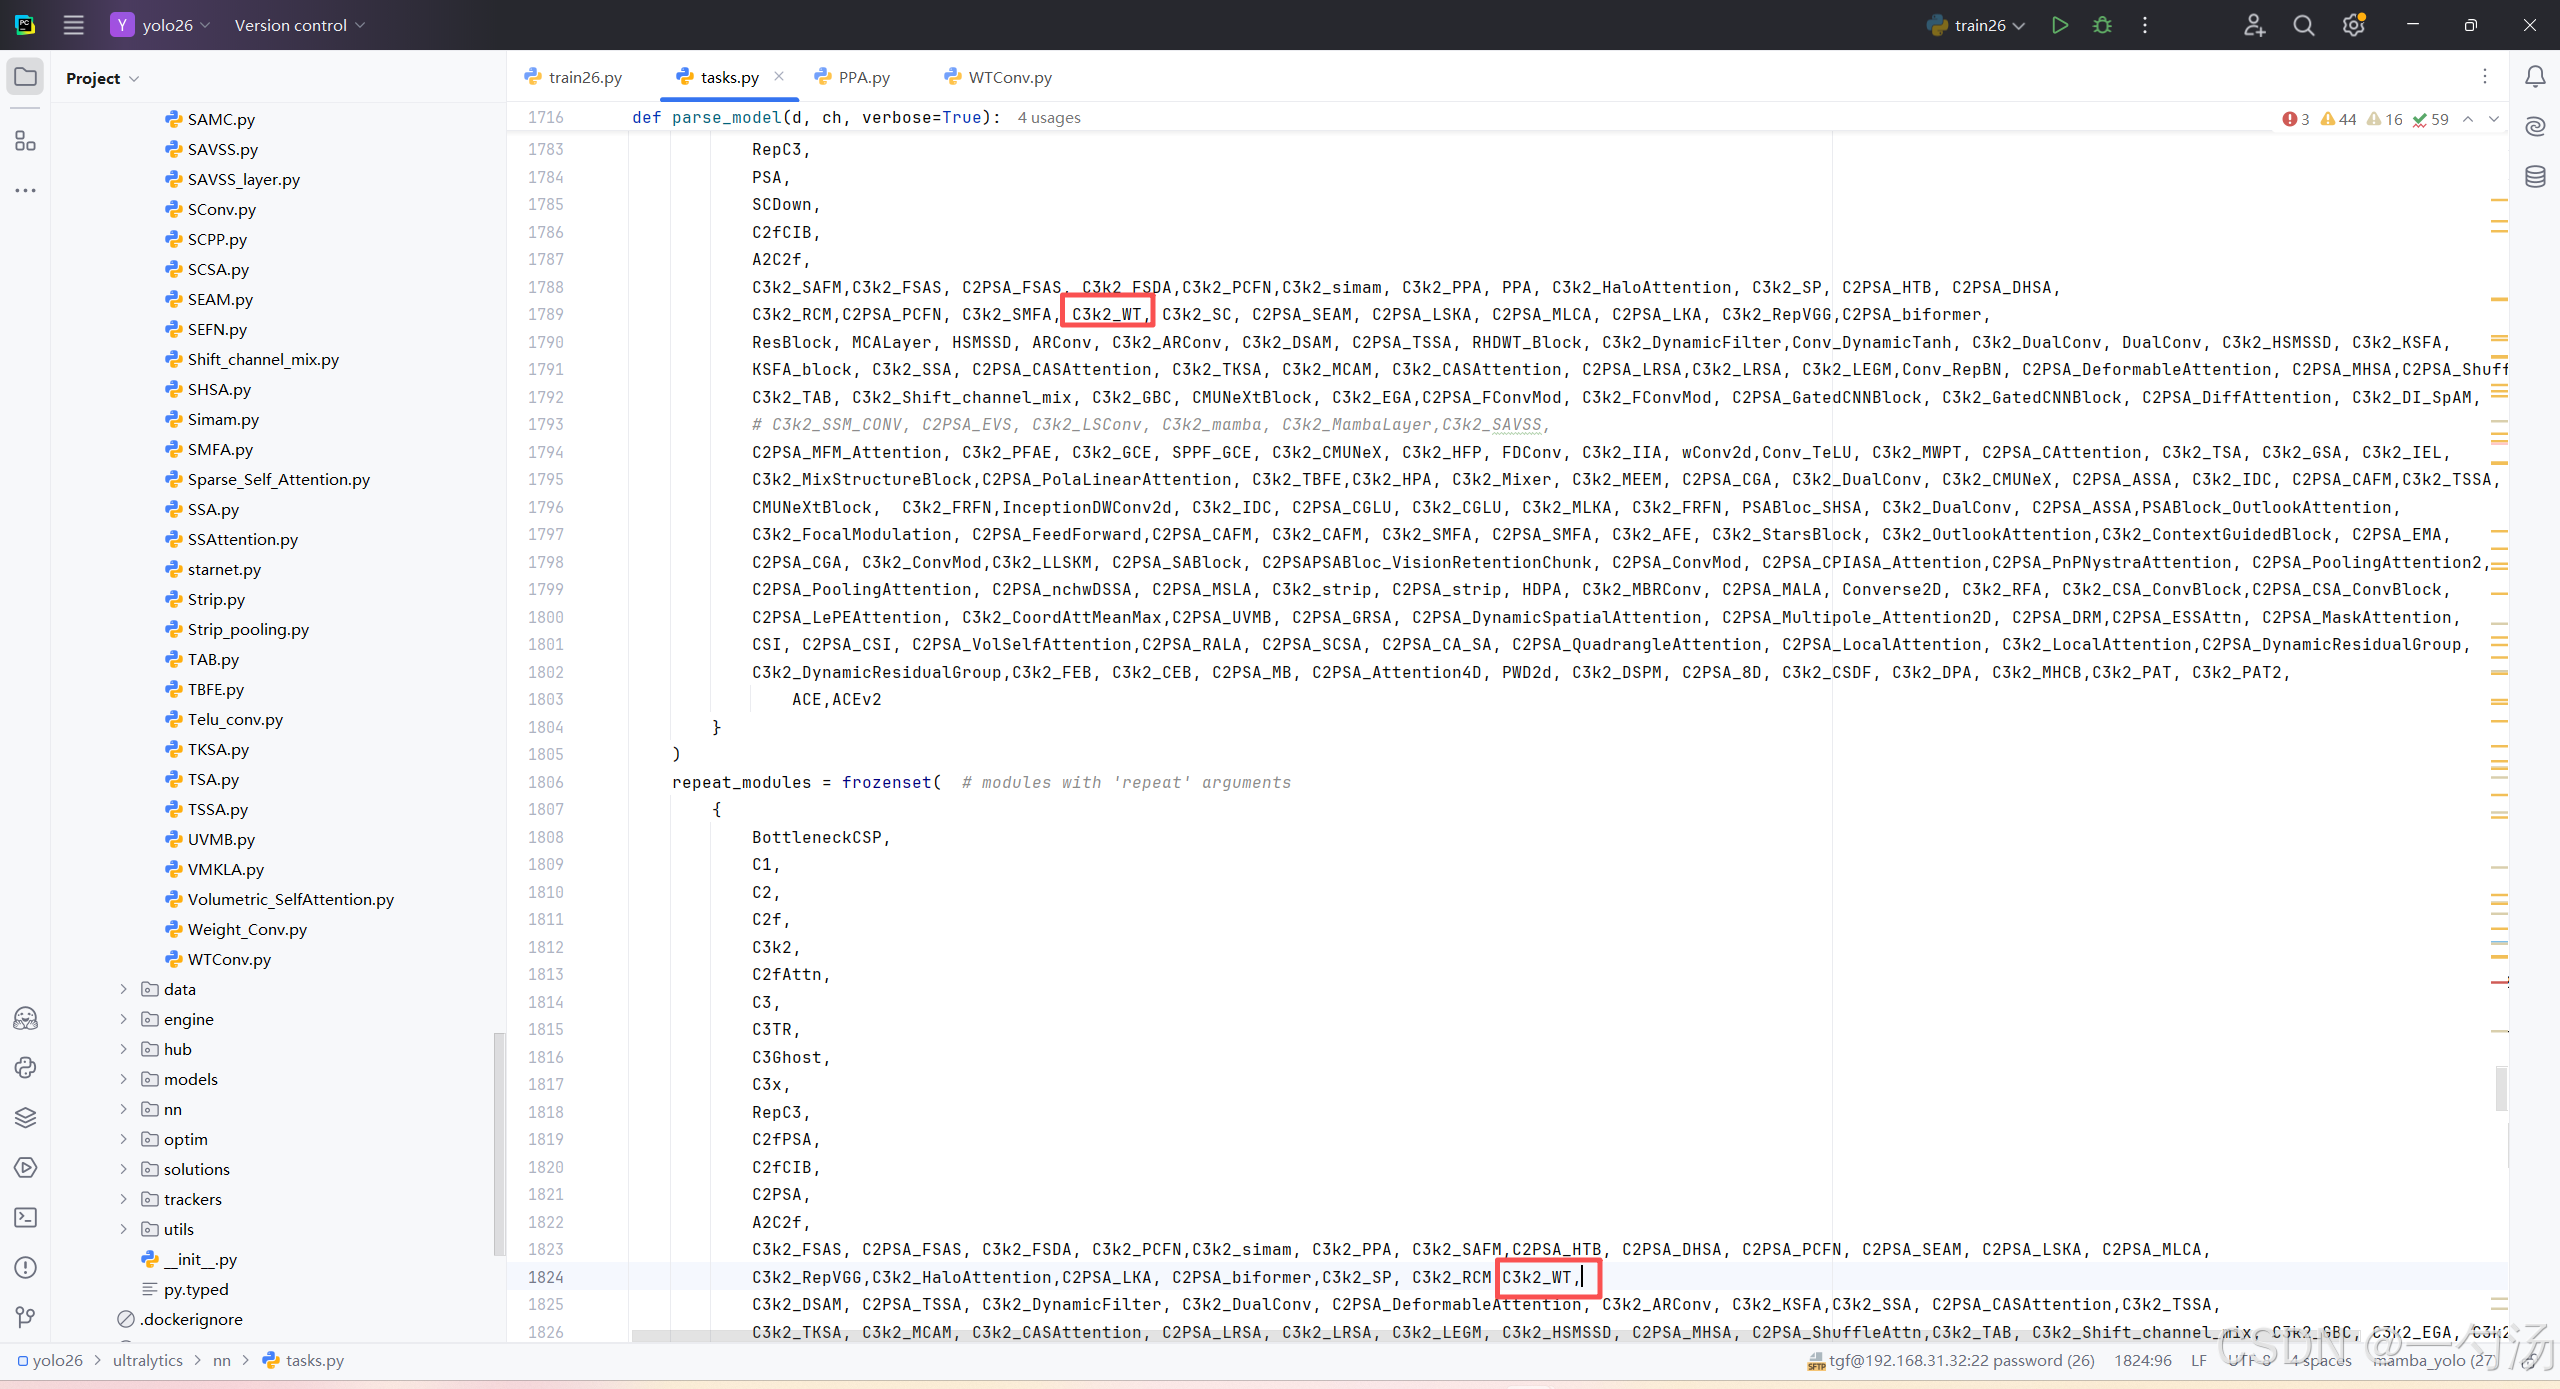Open the Terminal tool window
The height and width of the screenshot is (1389, 2560).
click(x=26, y=1217)
